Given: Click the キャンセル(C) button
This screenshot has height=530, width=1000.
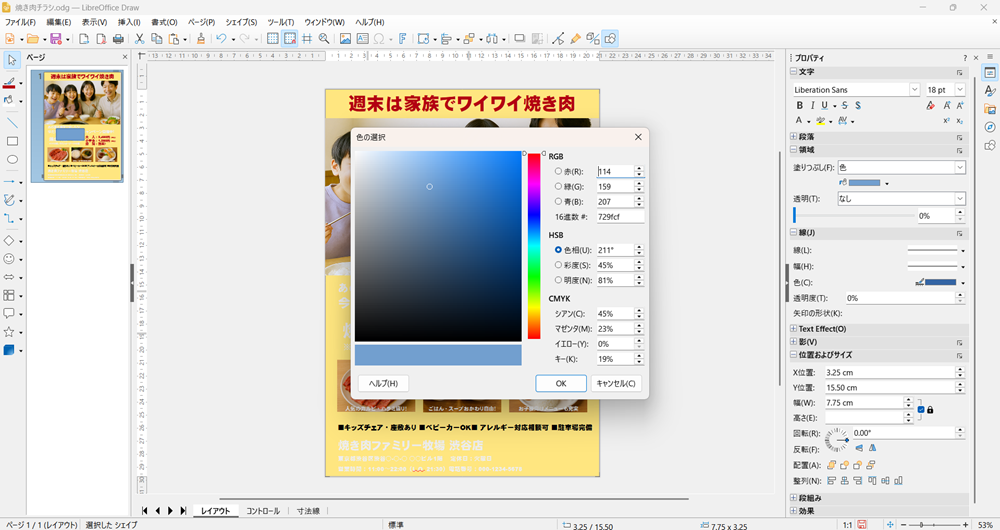Looking at the screenshot, I should click(615, 383).
